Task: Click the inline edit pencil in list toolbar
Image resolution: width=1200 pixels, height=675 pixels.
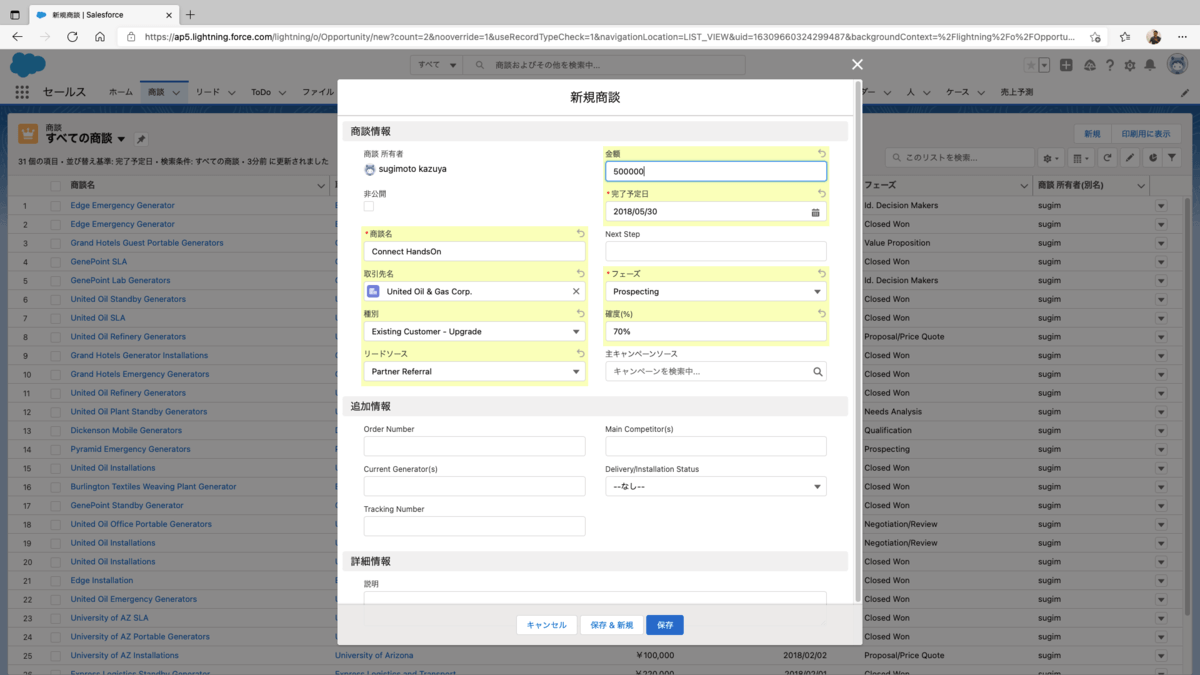Action: [1129, 158]
